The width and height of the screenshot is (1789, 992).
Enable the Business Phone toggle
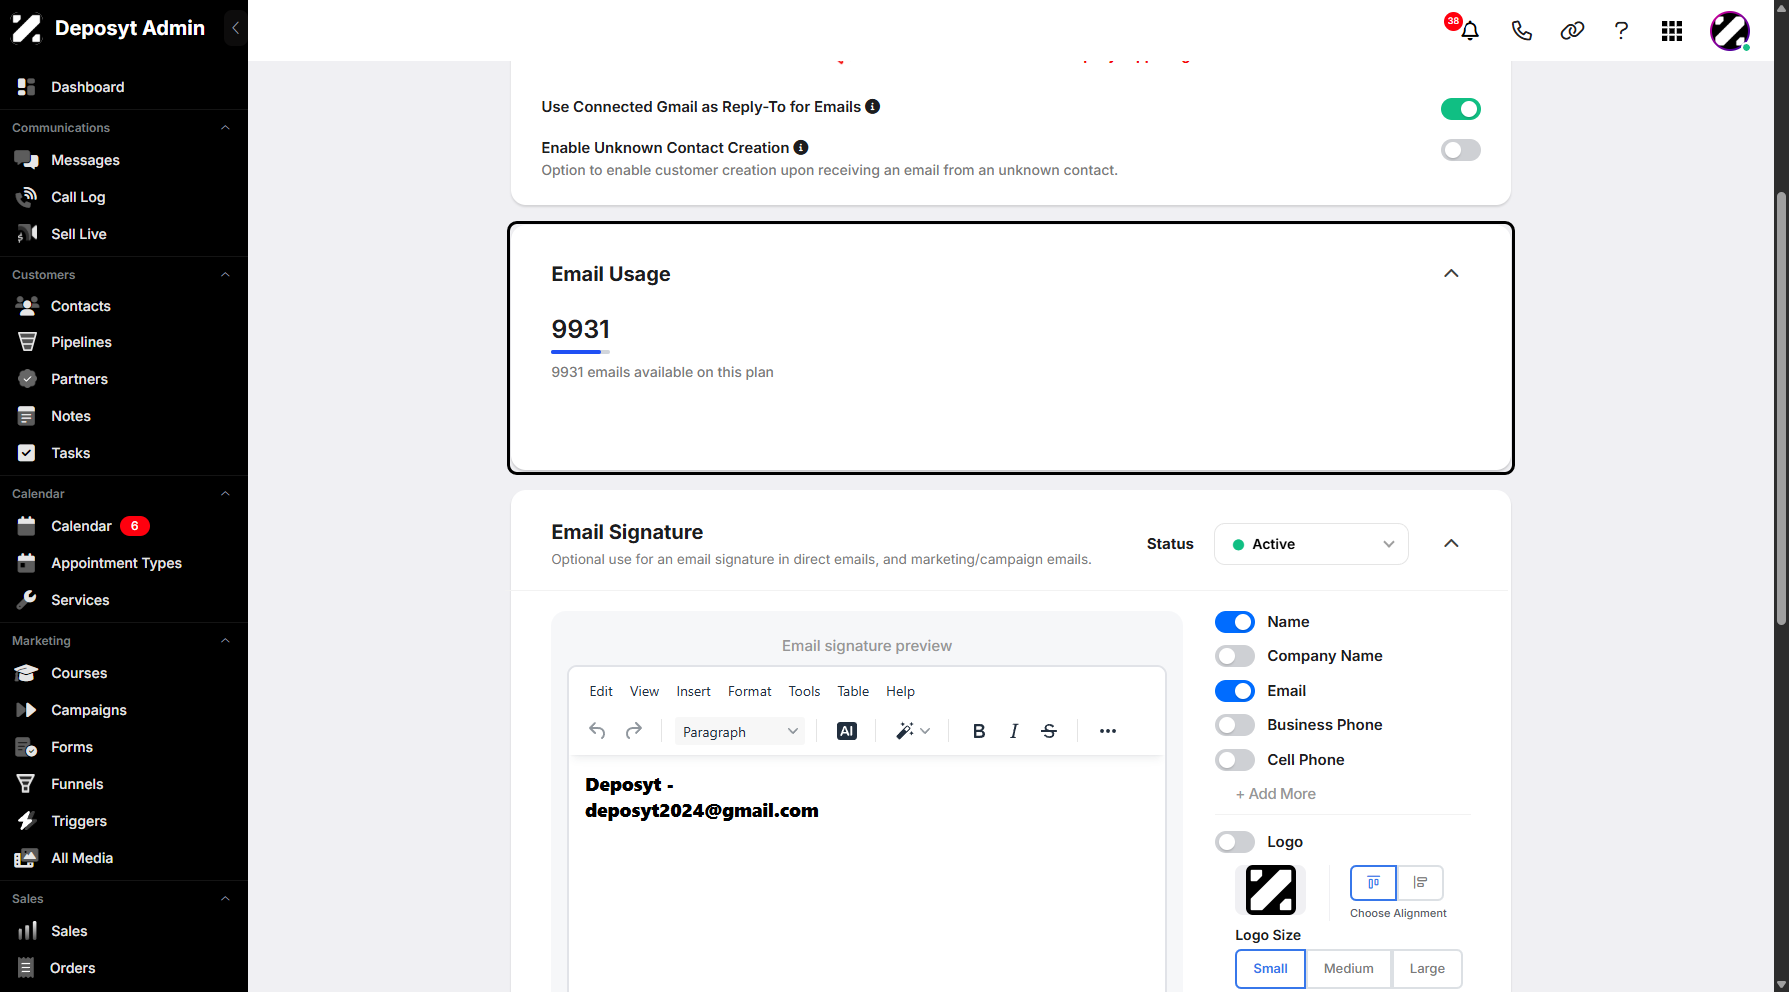(1235, 725)
